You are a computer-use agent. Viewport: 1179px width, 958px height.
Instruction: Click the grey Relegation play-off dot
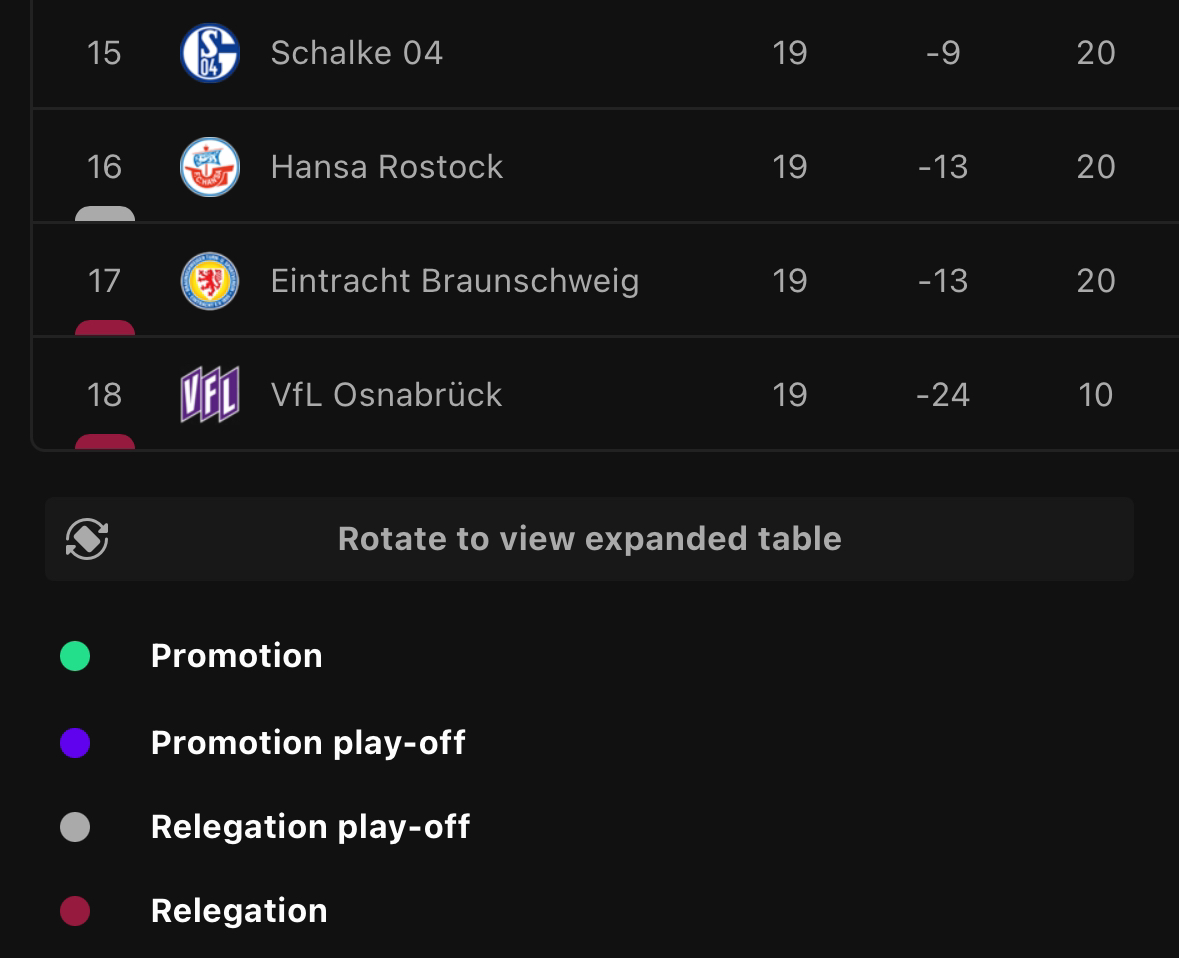pyautogui.click(x=75, y=827)
